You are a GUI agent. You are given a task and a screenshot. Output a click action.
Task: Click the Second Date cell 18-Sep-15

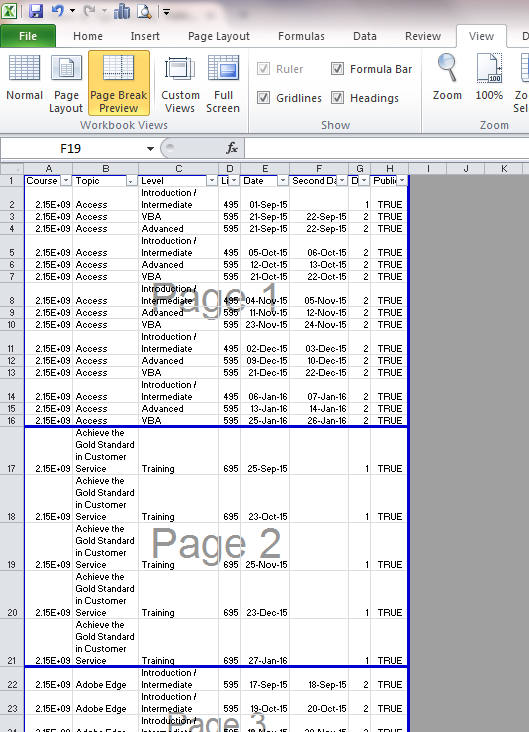pyautogui.click(x=319, y=679)
